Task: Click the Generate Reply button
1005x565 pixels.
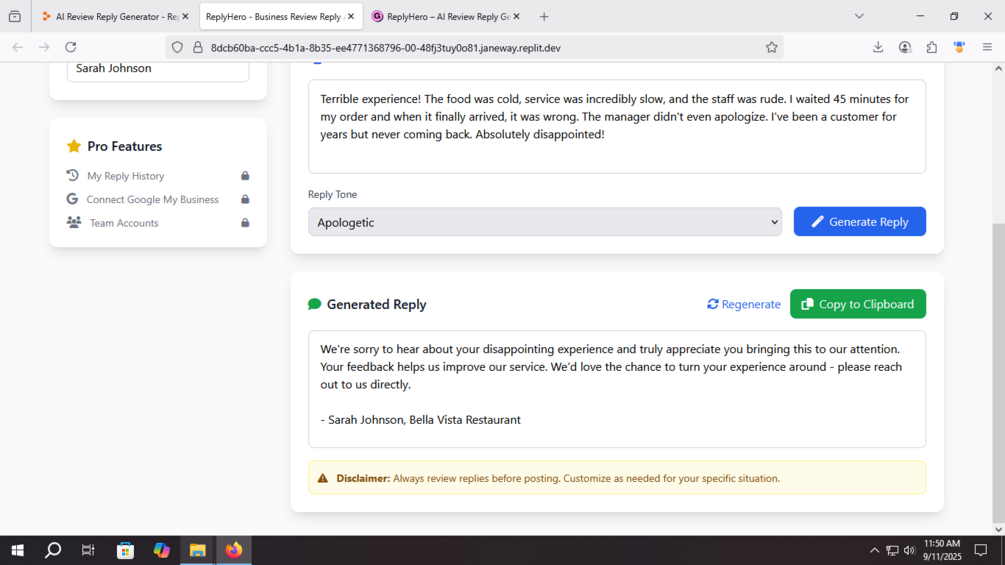Action: coord(860,222)
